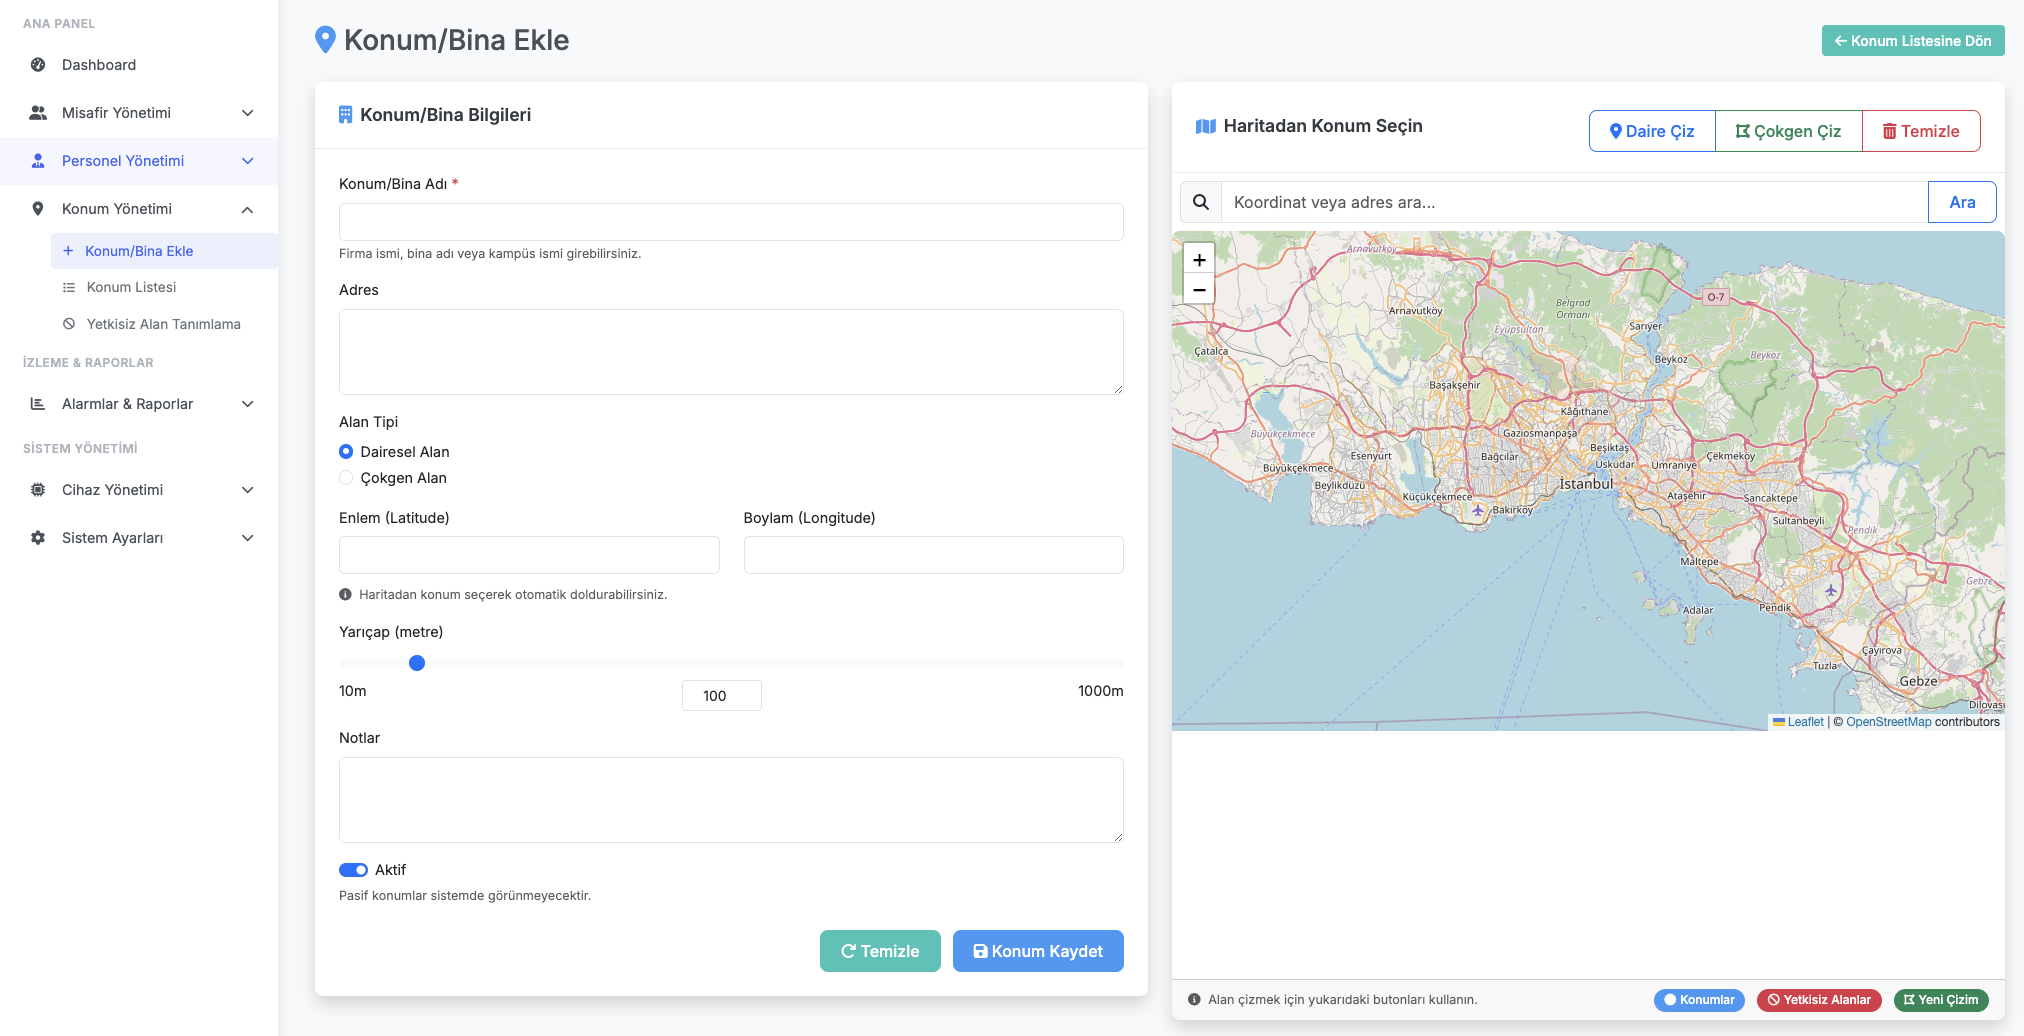2024x1036 pixels.
Task: Open the Dashboard menu item
Action: click(x=139, y=65)
